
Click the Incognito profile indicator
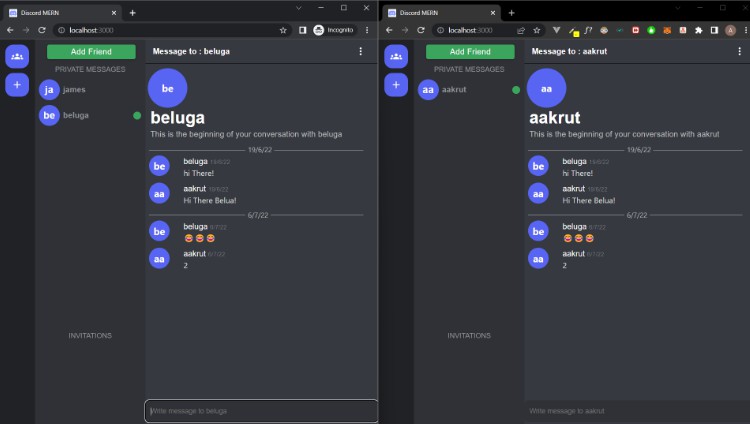tap(334, 30)
